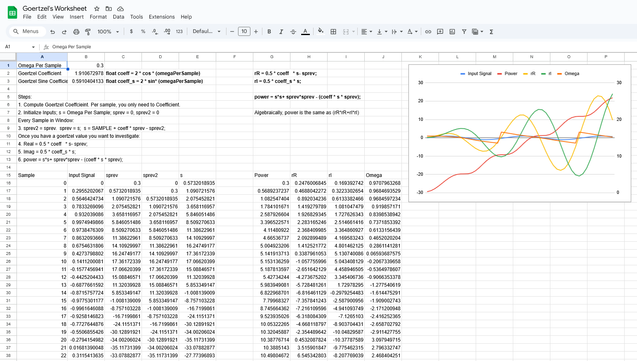Increase decimal places
Viewport: 637px width, 361px height.
(167, 32)
